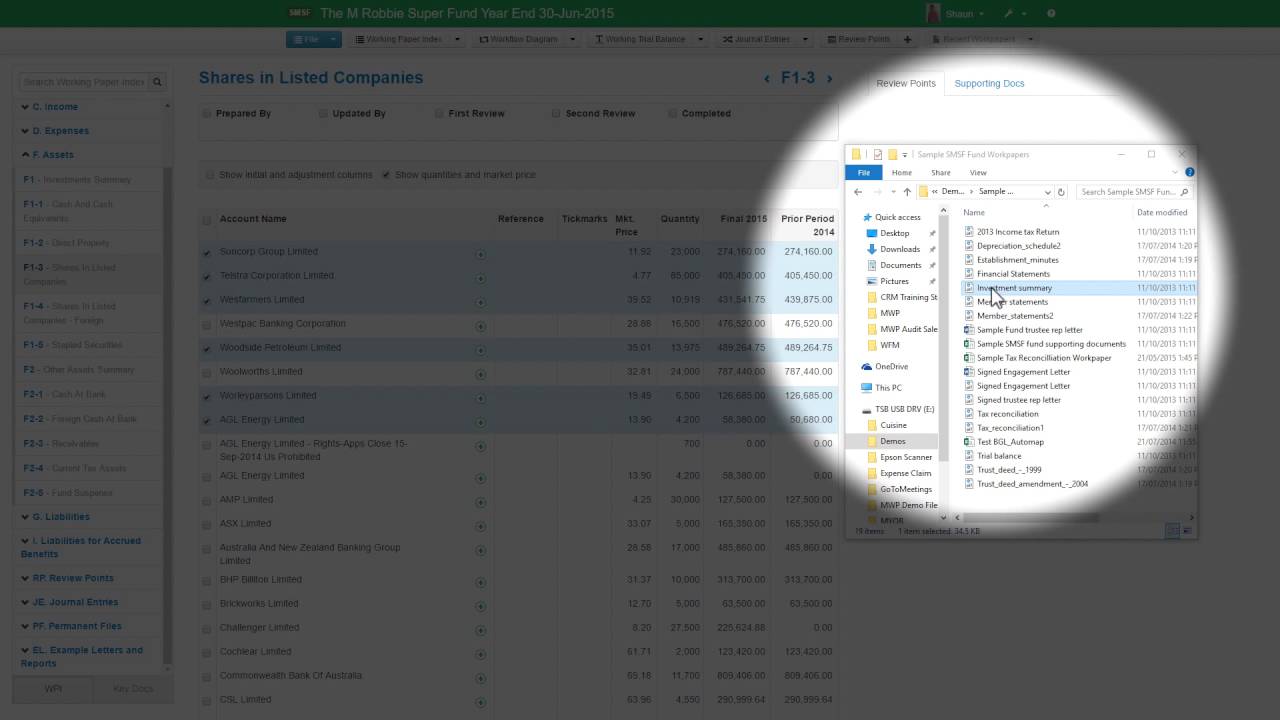Open Desktop in Quick access
Image resolution: width=1280 pixels, height=720 pixels.
[894, 233]
